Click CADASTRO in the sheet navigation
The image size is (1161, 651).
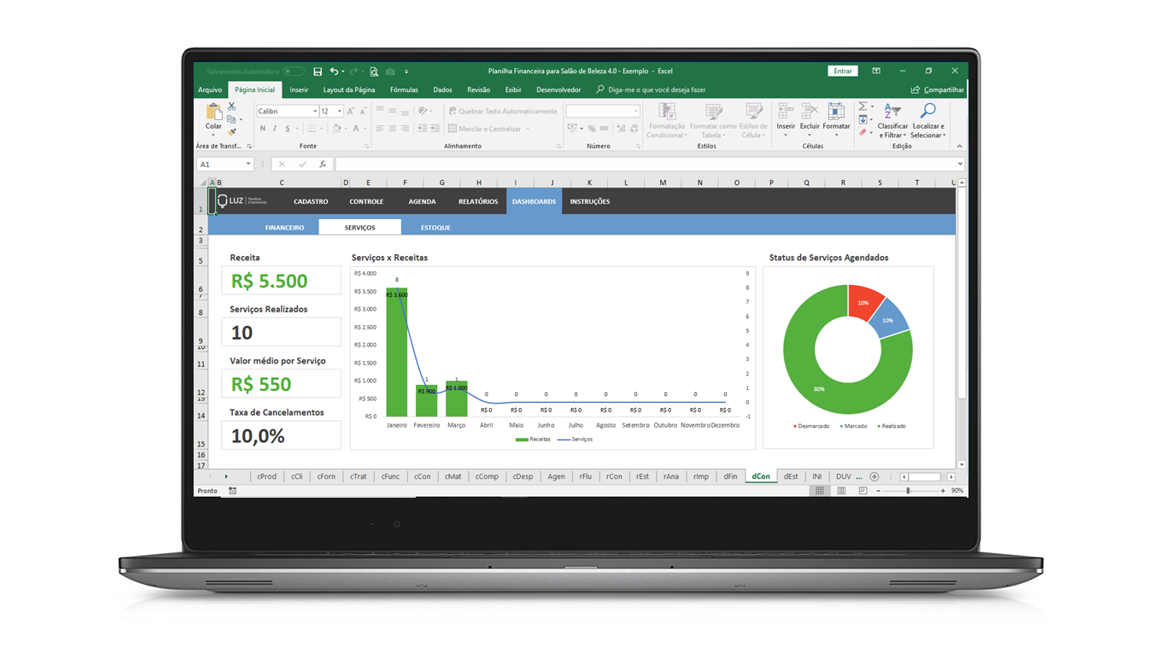(x=311, y=201)
